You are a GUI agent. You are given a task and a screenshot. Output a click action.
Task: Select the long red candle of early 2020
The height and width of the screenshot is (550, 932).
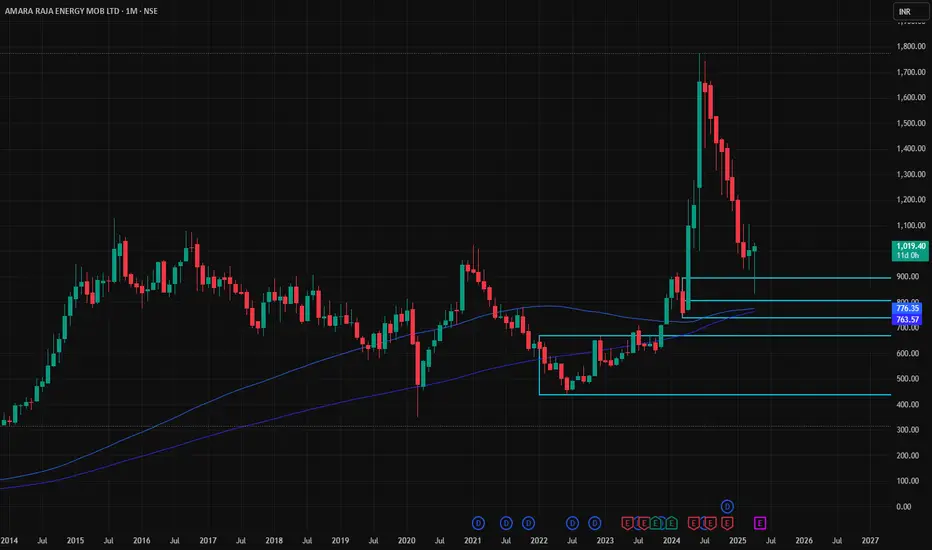(x=418, y=363)
